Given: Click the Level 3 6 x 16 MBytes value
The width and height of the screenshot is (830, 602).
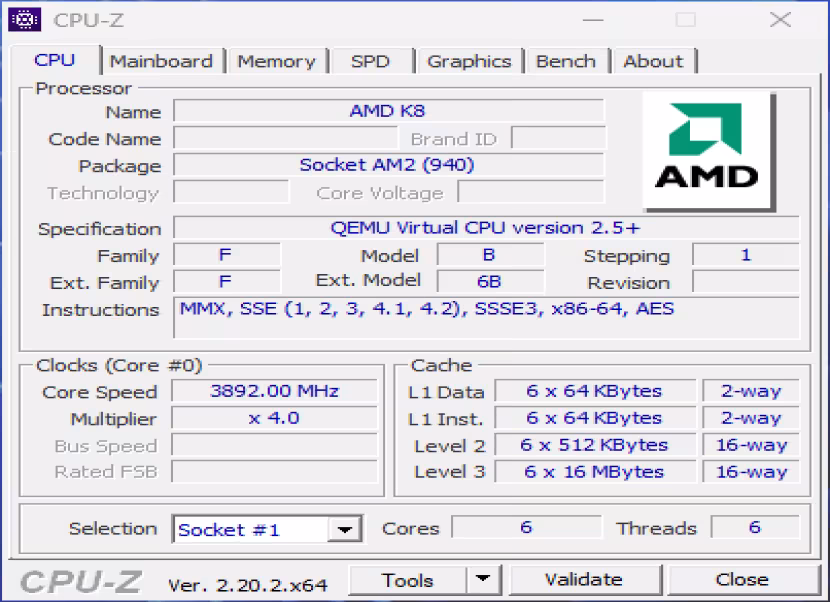Looking at the screenshot, I should tap(595, 472).
